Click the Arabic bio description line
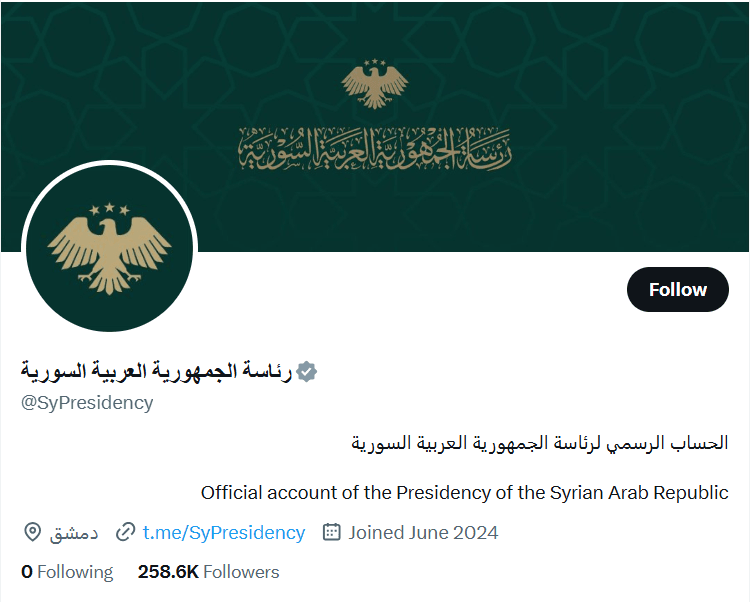The image size is (750, 602). (x=540, y=442)
